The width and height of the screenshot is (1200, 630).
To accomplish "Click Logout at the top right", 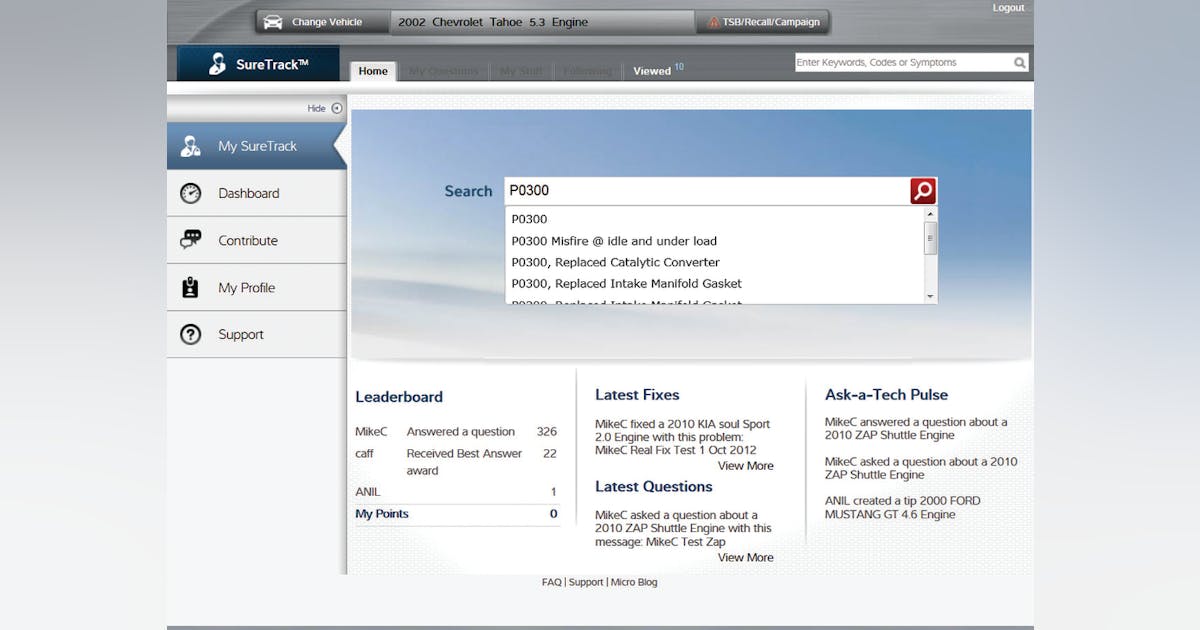I will click(1008, 7).
